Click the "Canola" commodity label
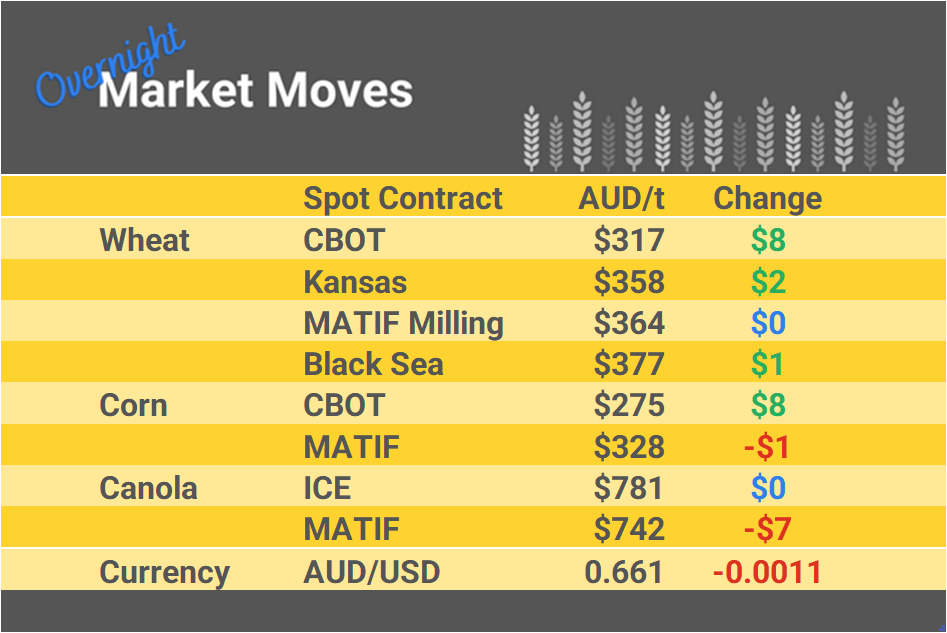The image size is (947, 633). (148, 488)
